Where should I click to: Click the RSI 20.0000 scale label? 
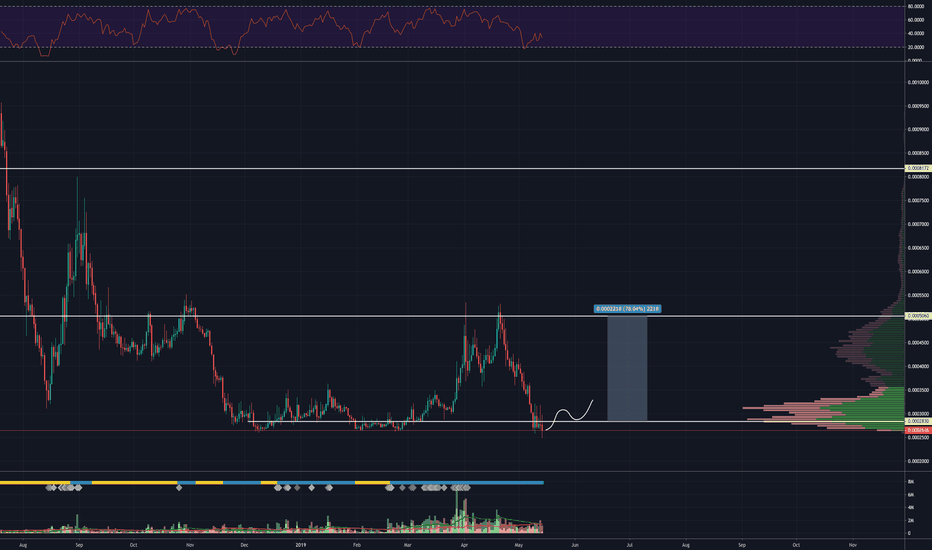click(x=916, y=48)
